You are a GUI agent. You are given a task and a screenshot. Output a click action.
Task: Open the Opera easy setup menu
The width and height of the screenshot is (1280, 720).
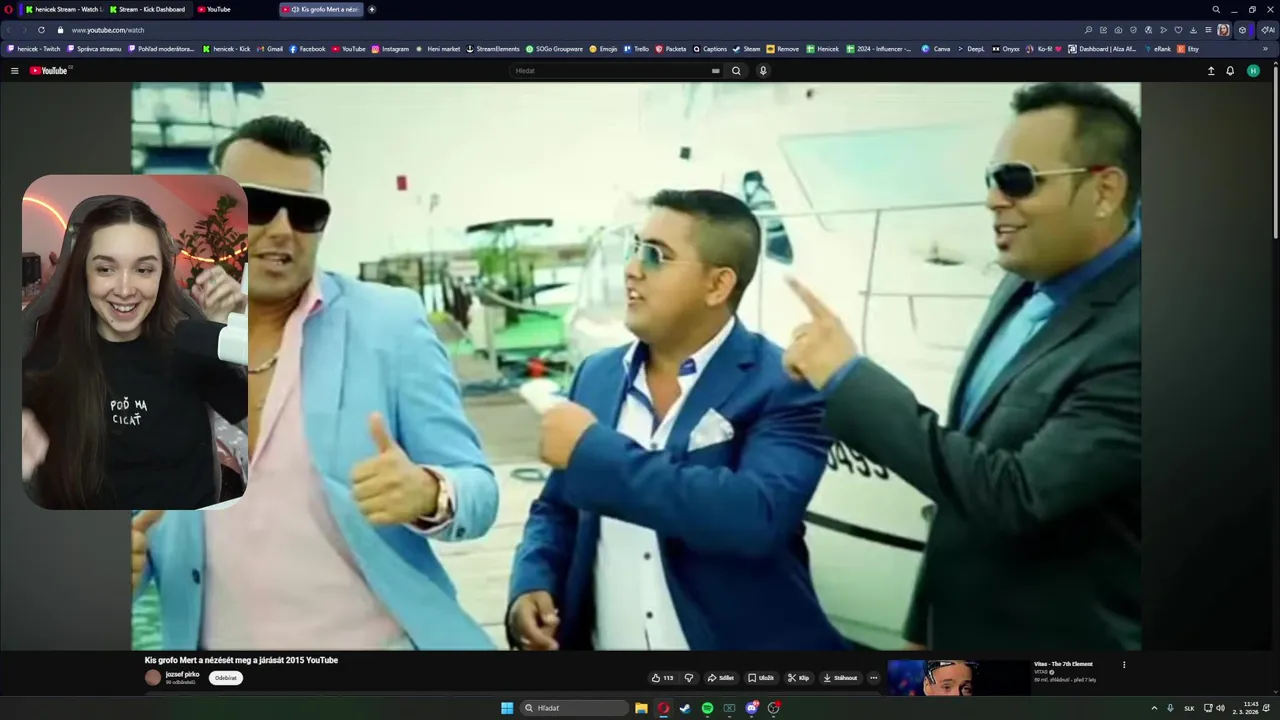click(1208, 30)
